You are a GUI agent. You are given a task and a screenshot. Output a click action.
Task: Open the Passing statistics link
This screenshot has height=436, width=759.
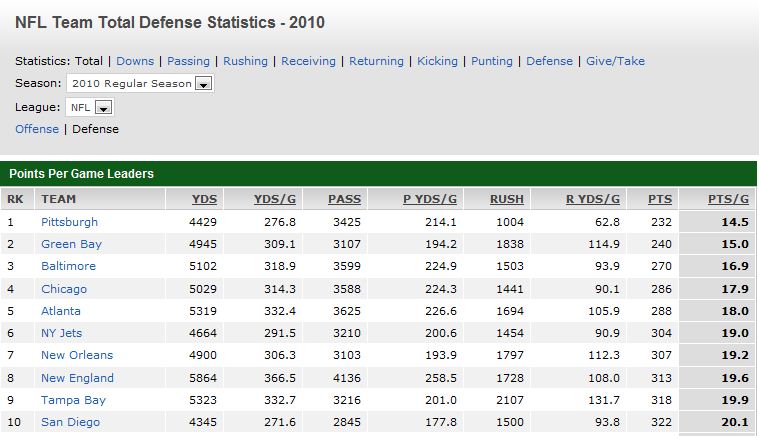[x=188, y=61]
